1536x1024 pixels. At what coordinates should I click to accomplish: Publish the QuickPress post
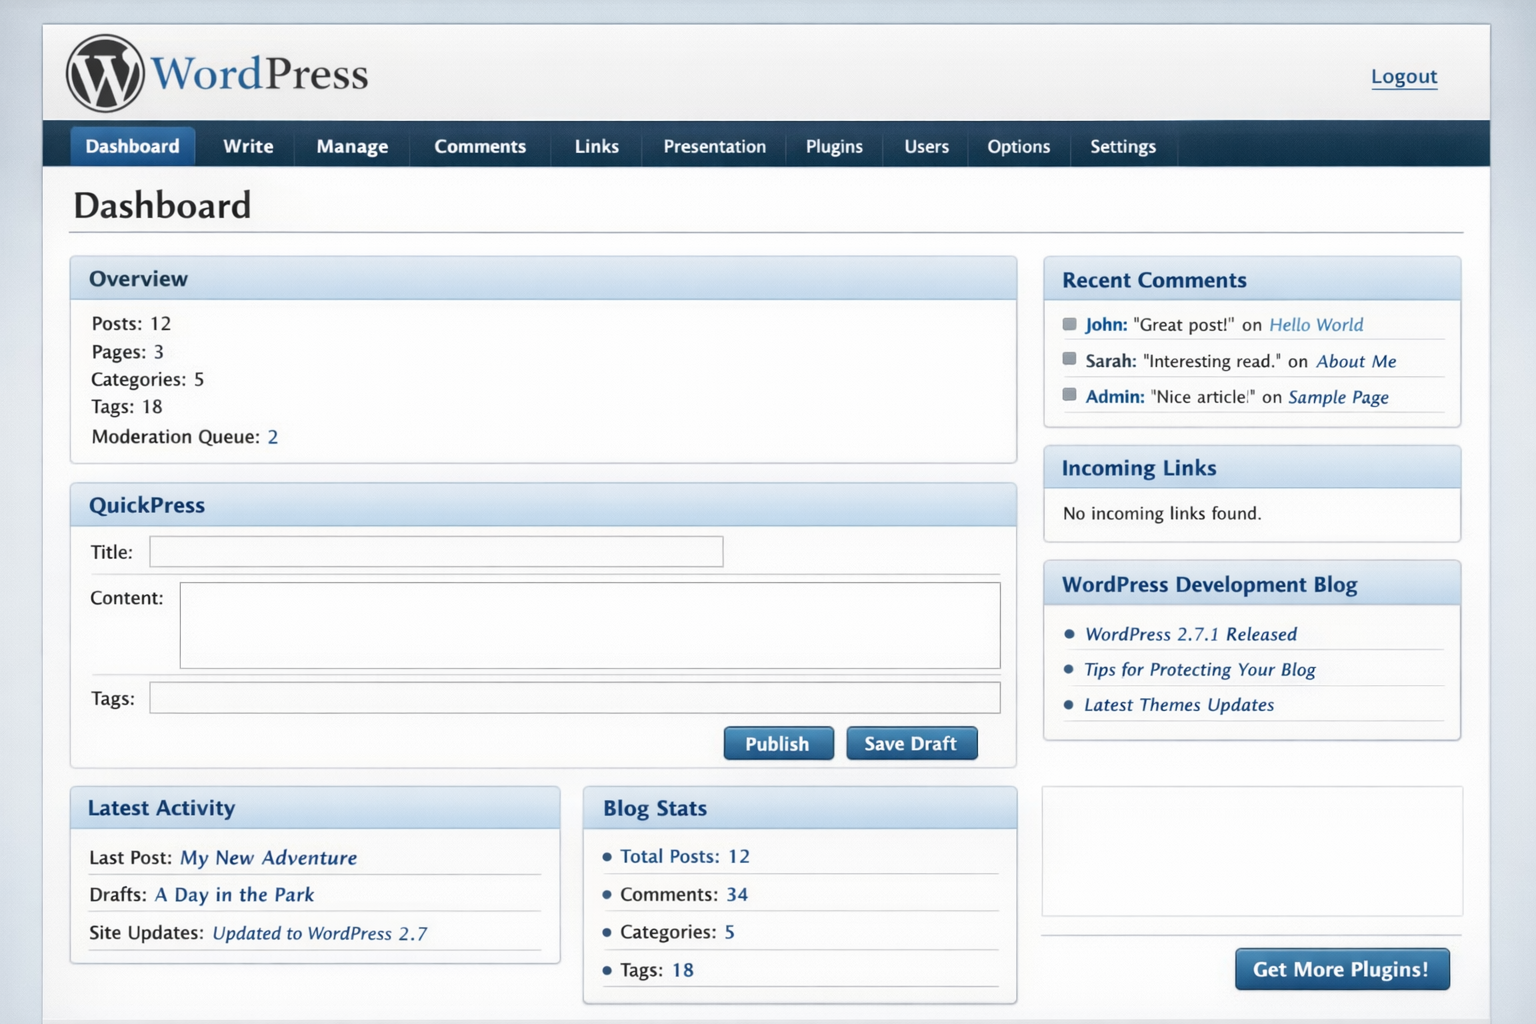[778, 743]
